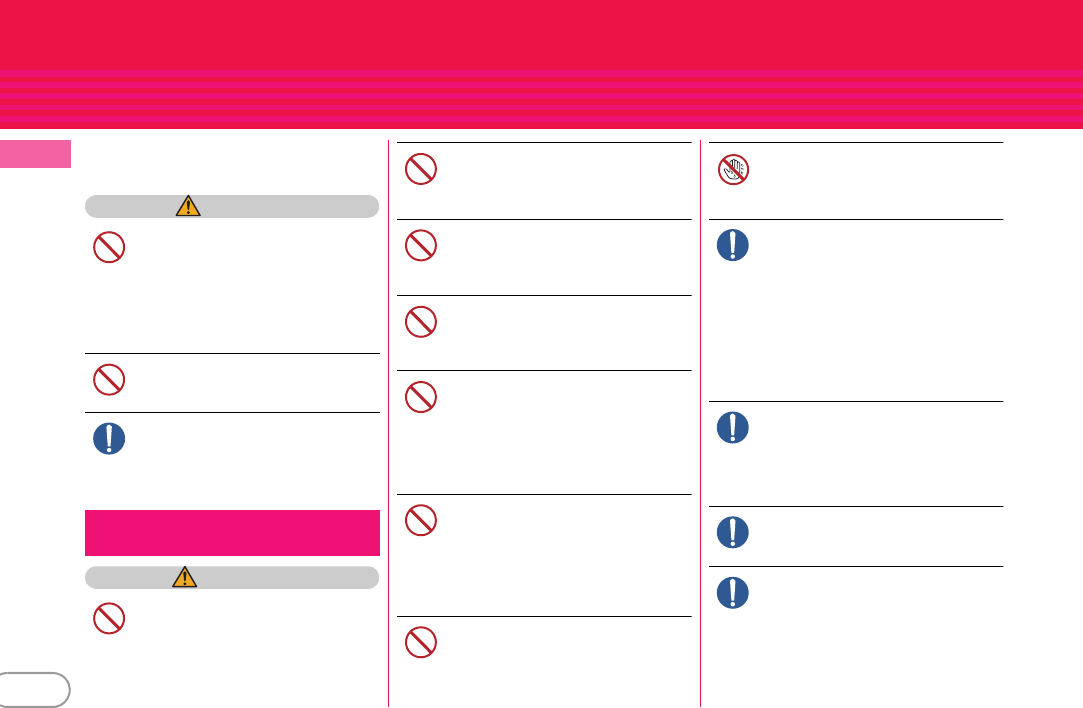Viewport: 1083px width, 708px height.
Task: Select the pink tab at the left page edge
Action: point(35,154)
